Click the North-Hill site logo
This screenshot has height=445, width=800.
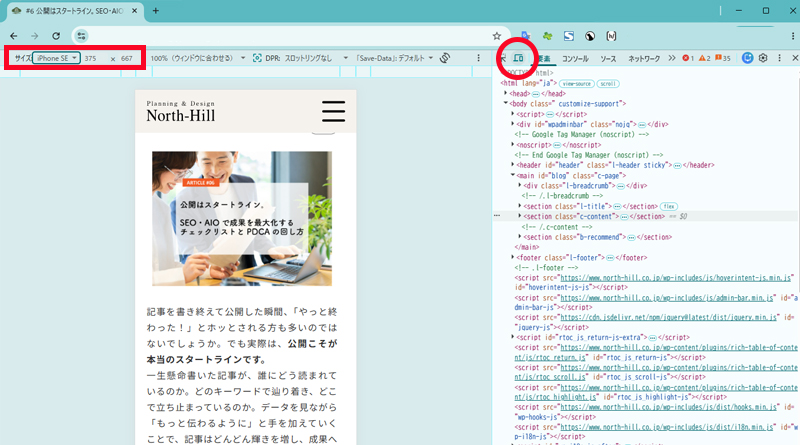coord(181,111)
